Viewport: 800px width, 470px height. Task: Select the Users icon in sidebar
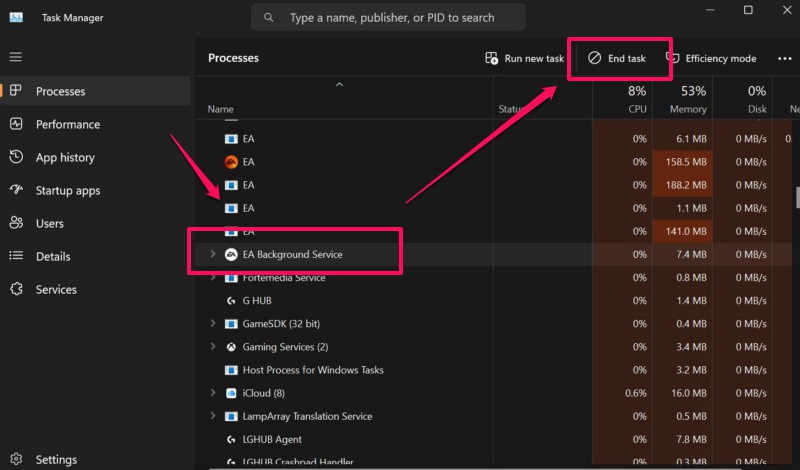point(16,224)
